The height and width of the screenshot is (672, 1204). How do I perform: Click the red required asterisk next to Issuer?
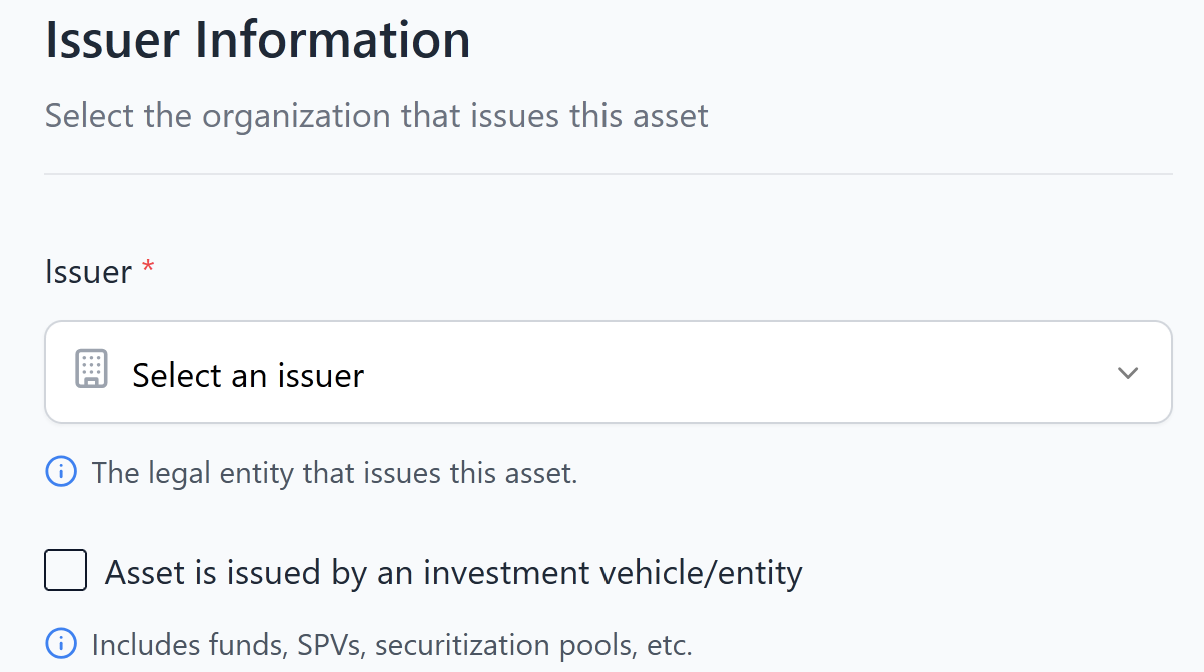click(x=148, y=270)
